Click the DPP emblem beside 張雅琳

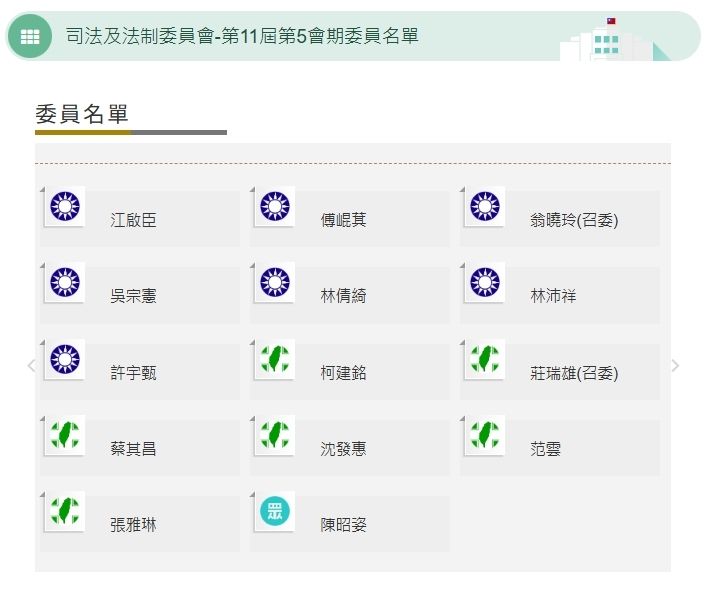pos(65,512)
